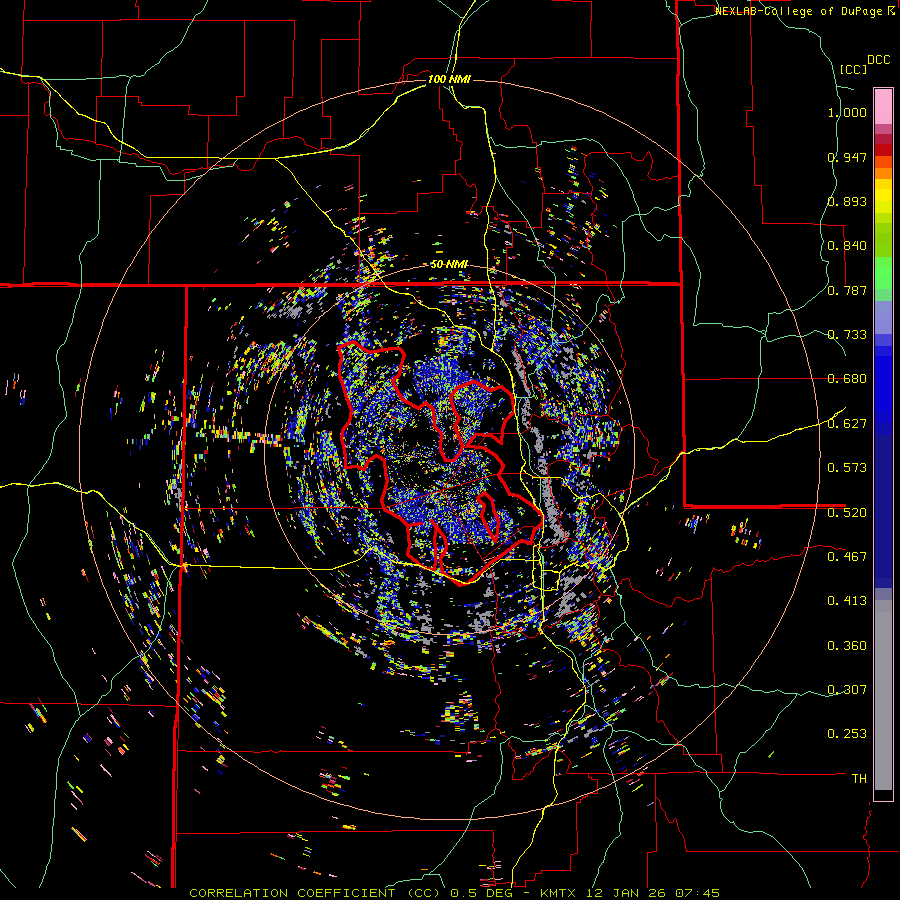Select the 0.947 legend value

(847, 157)
